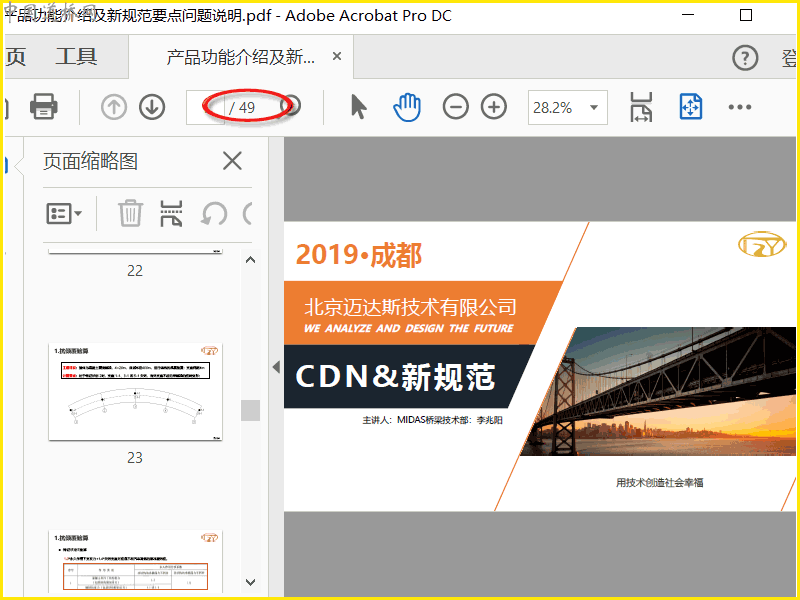Click the '用技术创造社会幸福' text
This screenshot has height=600, width=800.
point(660,483)
